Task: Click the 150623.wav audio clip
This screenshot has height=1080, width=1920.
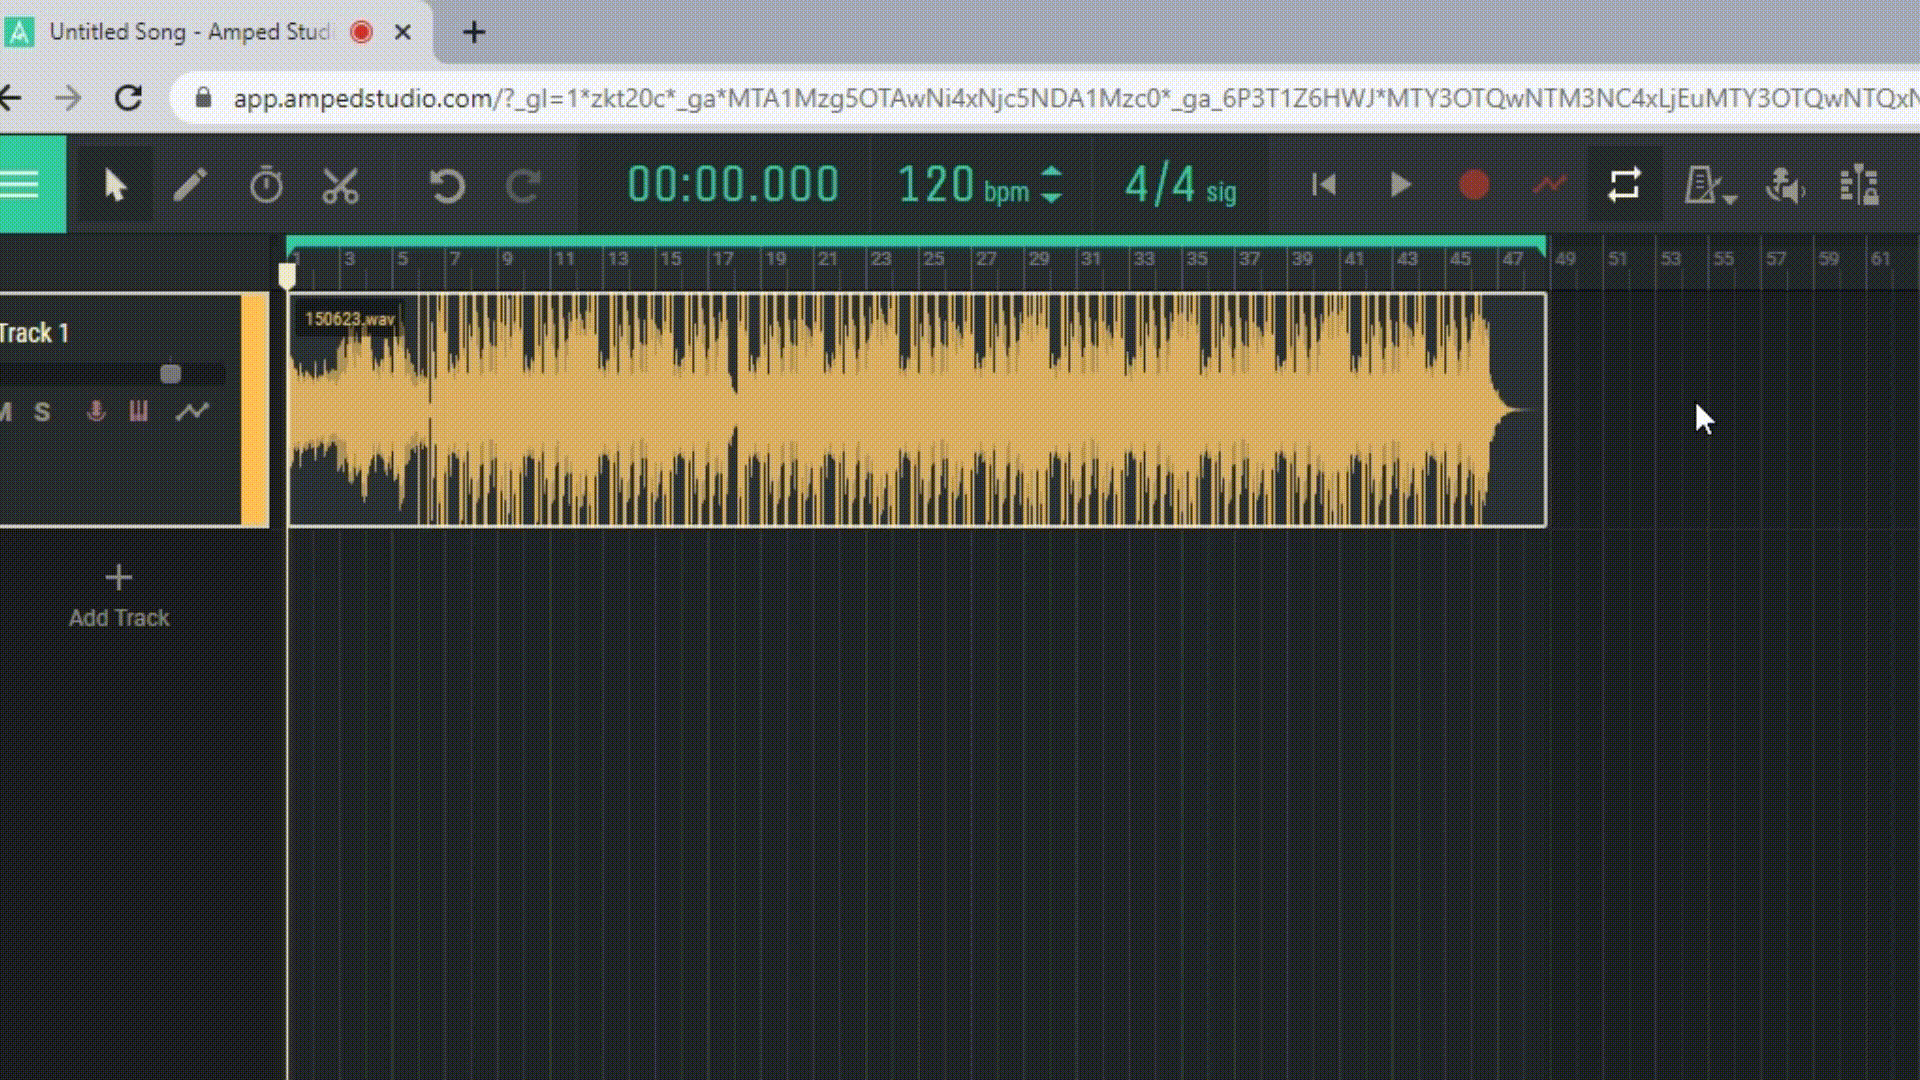Action: point(900,410)
